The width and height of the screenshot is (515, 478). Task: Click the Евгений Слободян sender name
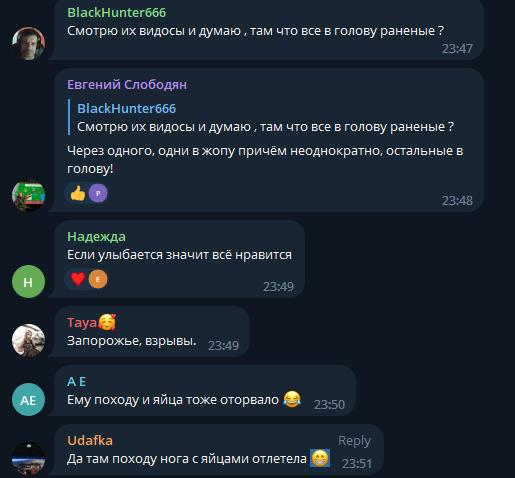pos(127,85)
